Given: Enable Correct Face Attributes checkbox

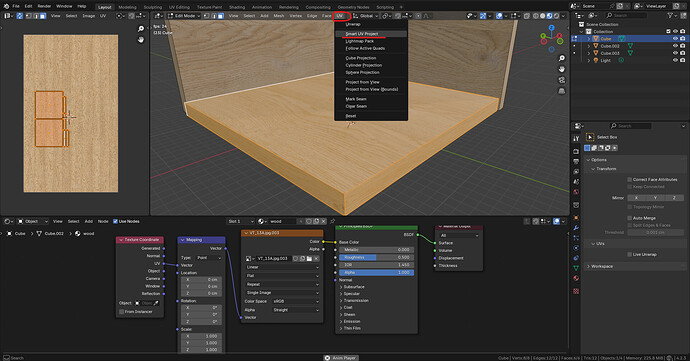Looking at the screenshot, I should coord(629,180).
